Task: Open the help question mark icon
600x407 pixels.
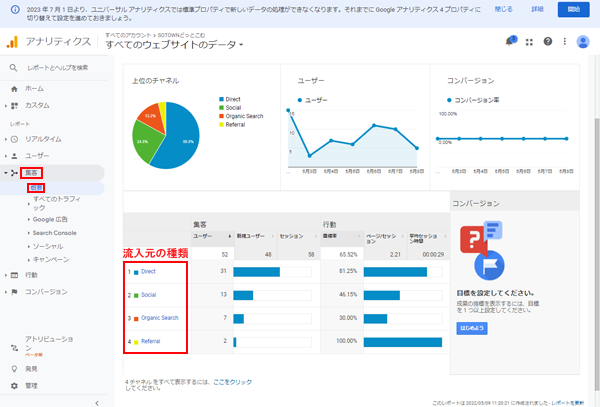Action: click(x=548, y=41)
